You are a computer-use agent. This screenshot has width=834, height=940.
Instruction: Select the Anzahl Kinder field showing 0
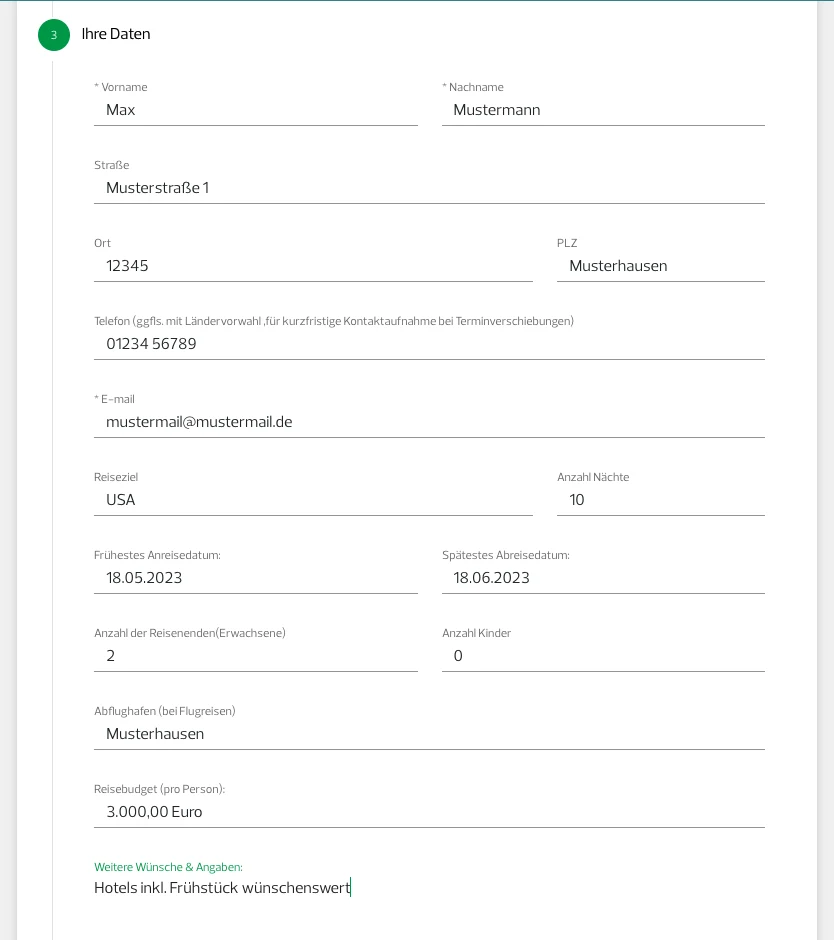click(603, 656)
